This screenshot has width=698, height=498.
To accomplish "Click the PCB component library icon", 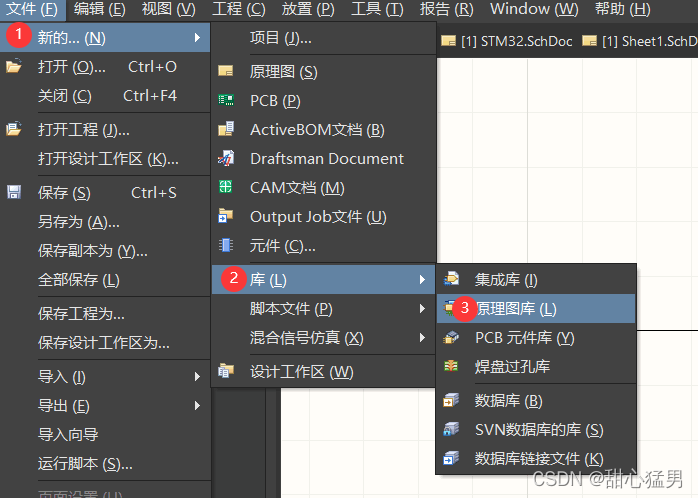I will click(451, 337).
